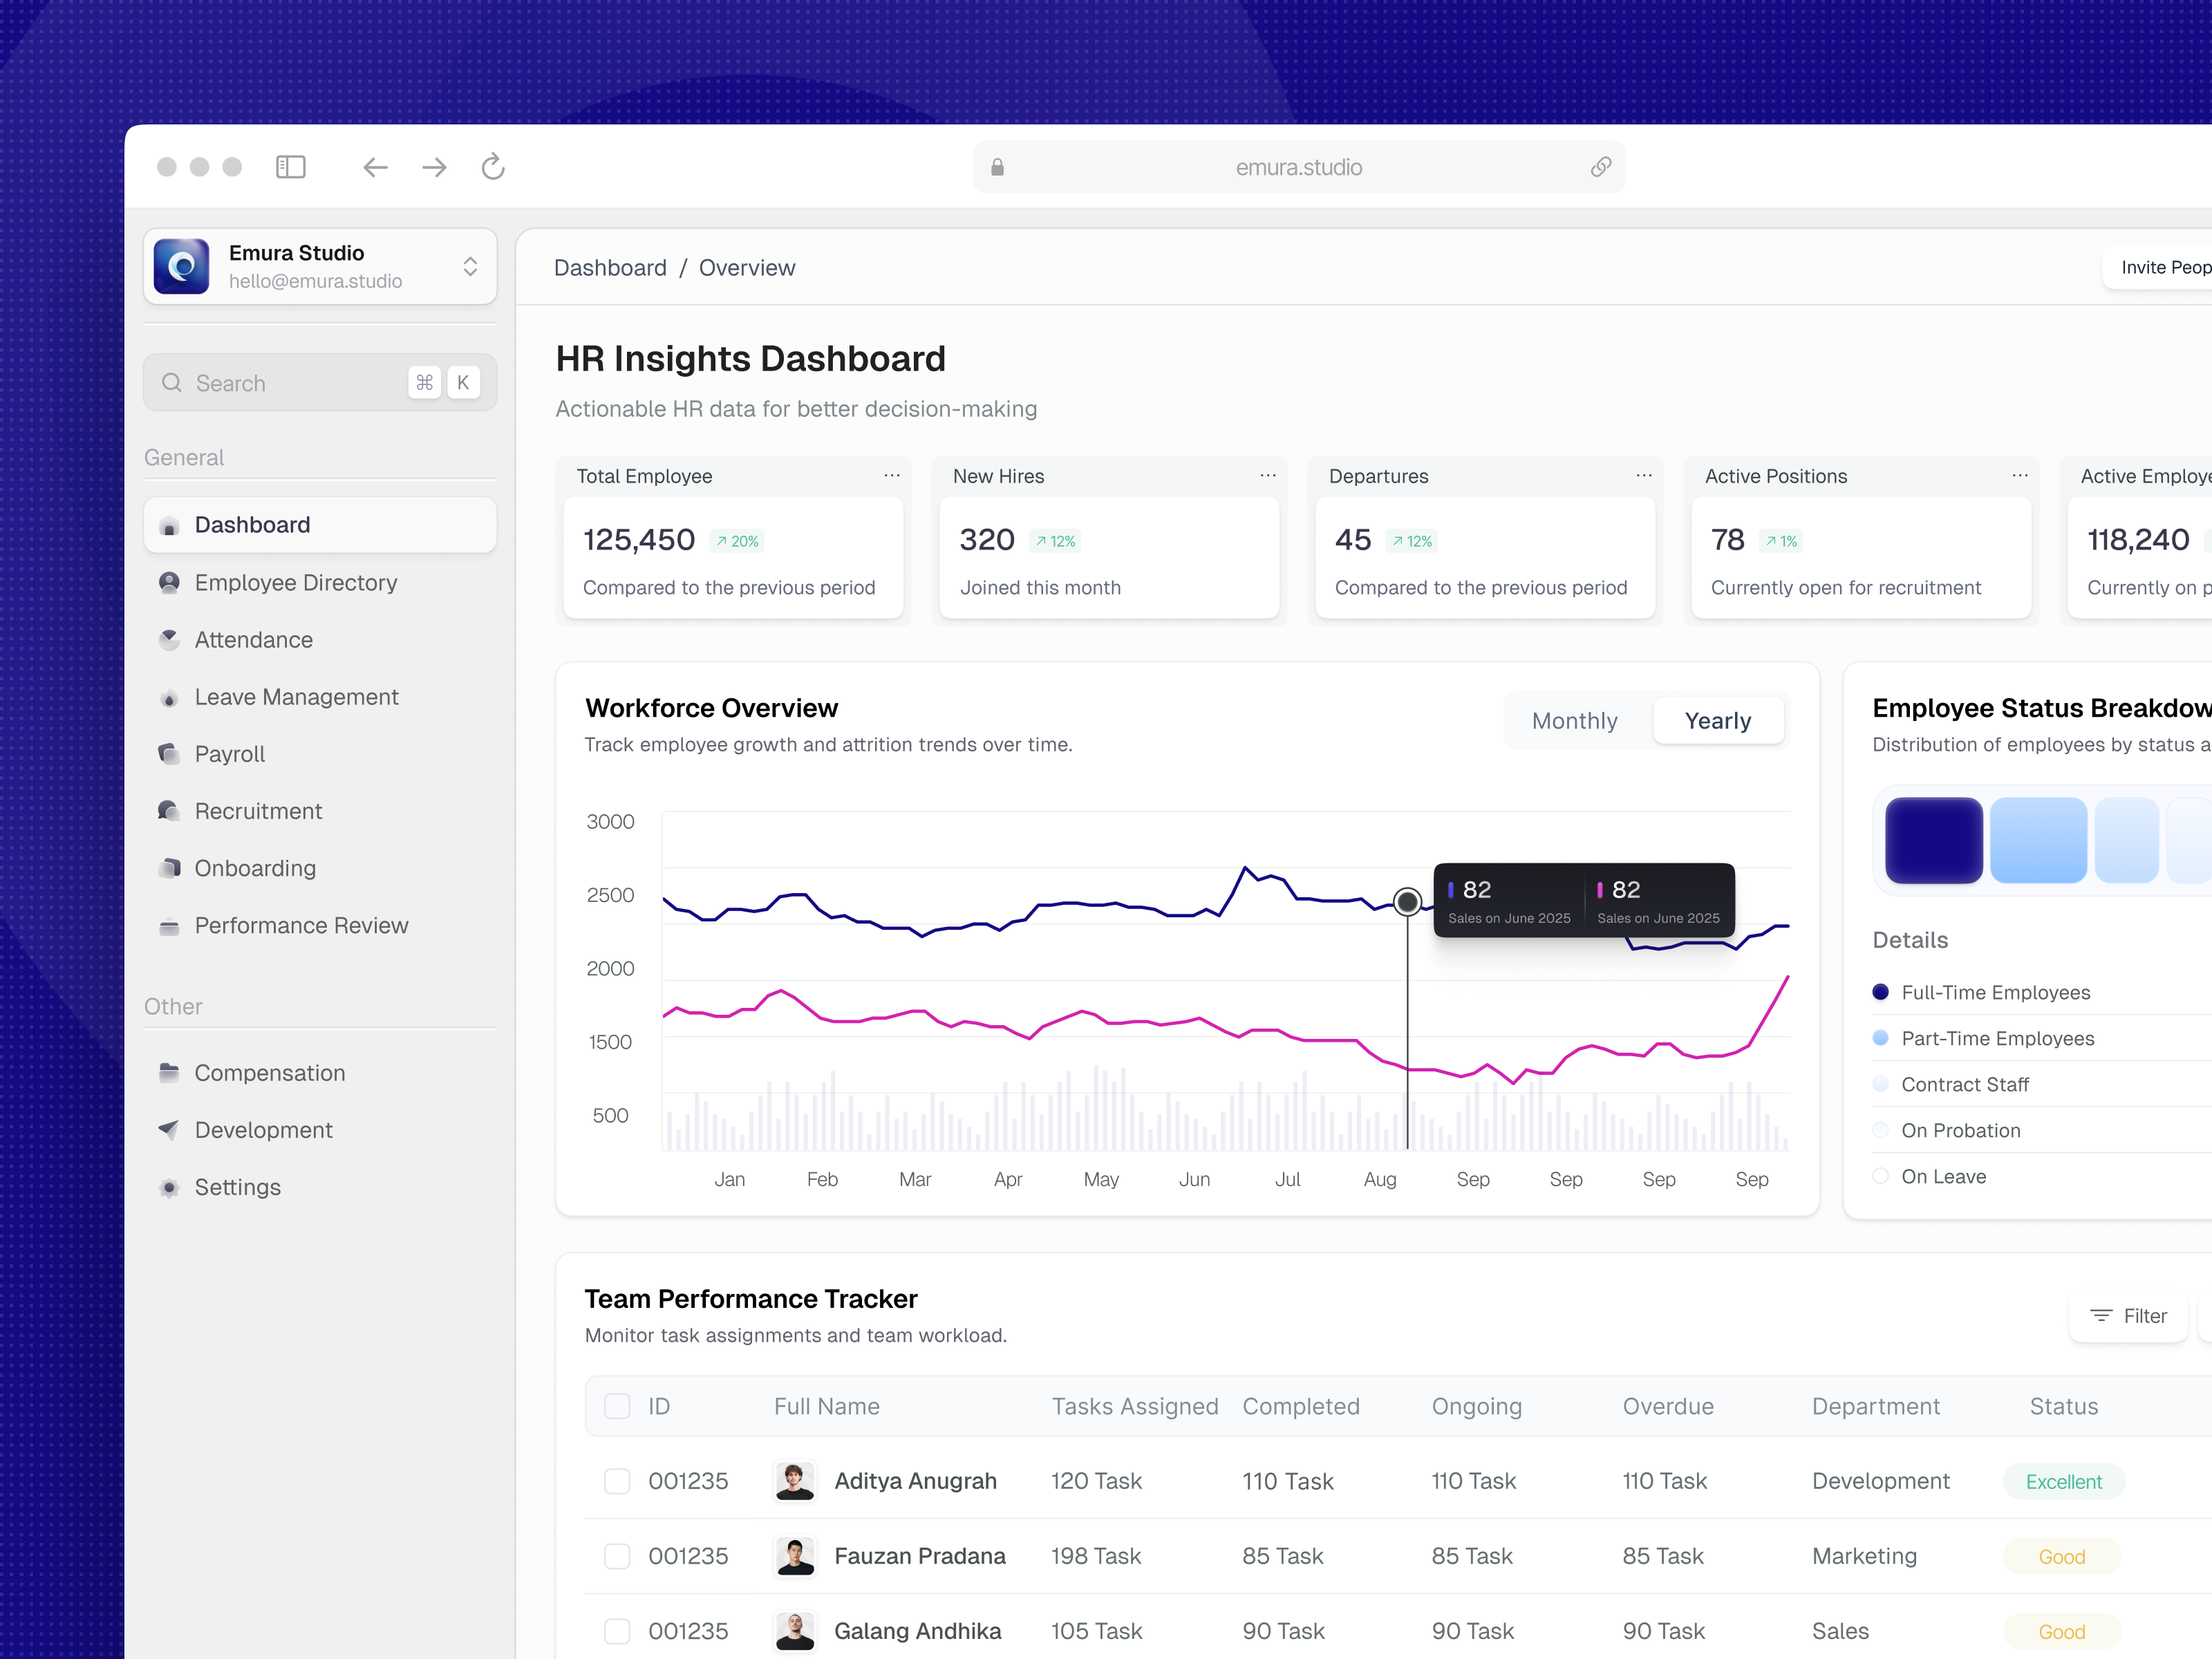This screenshot has width=2212, height=1659.
Task: Switch Workforce Overview to Monthly view
Action: coord(1575,720)
